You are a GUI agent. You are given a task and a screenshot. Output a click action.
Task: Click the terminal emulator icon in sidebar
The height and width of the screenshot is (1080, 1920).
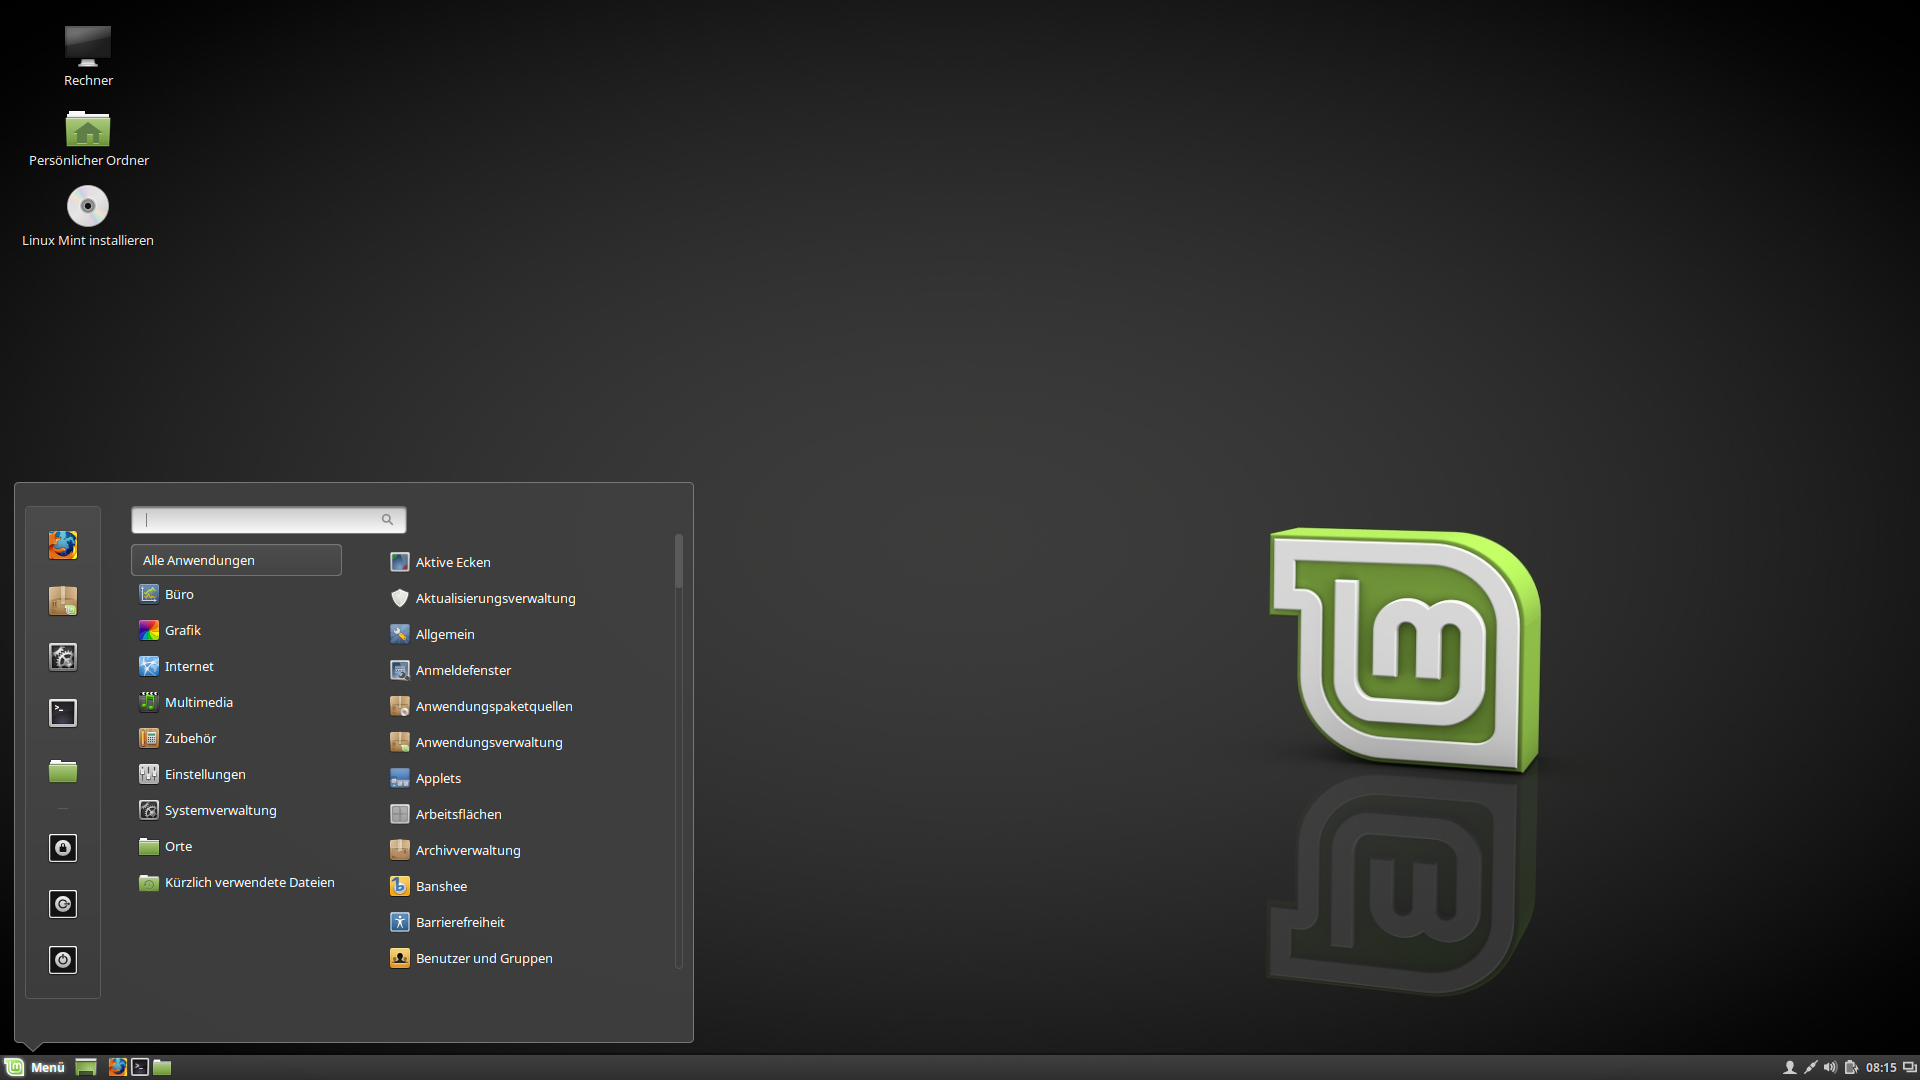(62, 712)
